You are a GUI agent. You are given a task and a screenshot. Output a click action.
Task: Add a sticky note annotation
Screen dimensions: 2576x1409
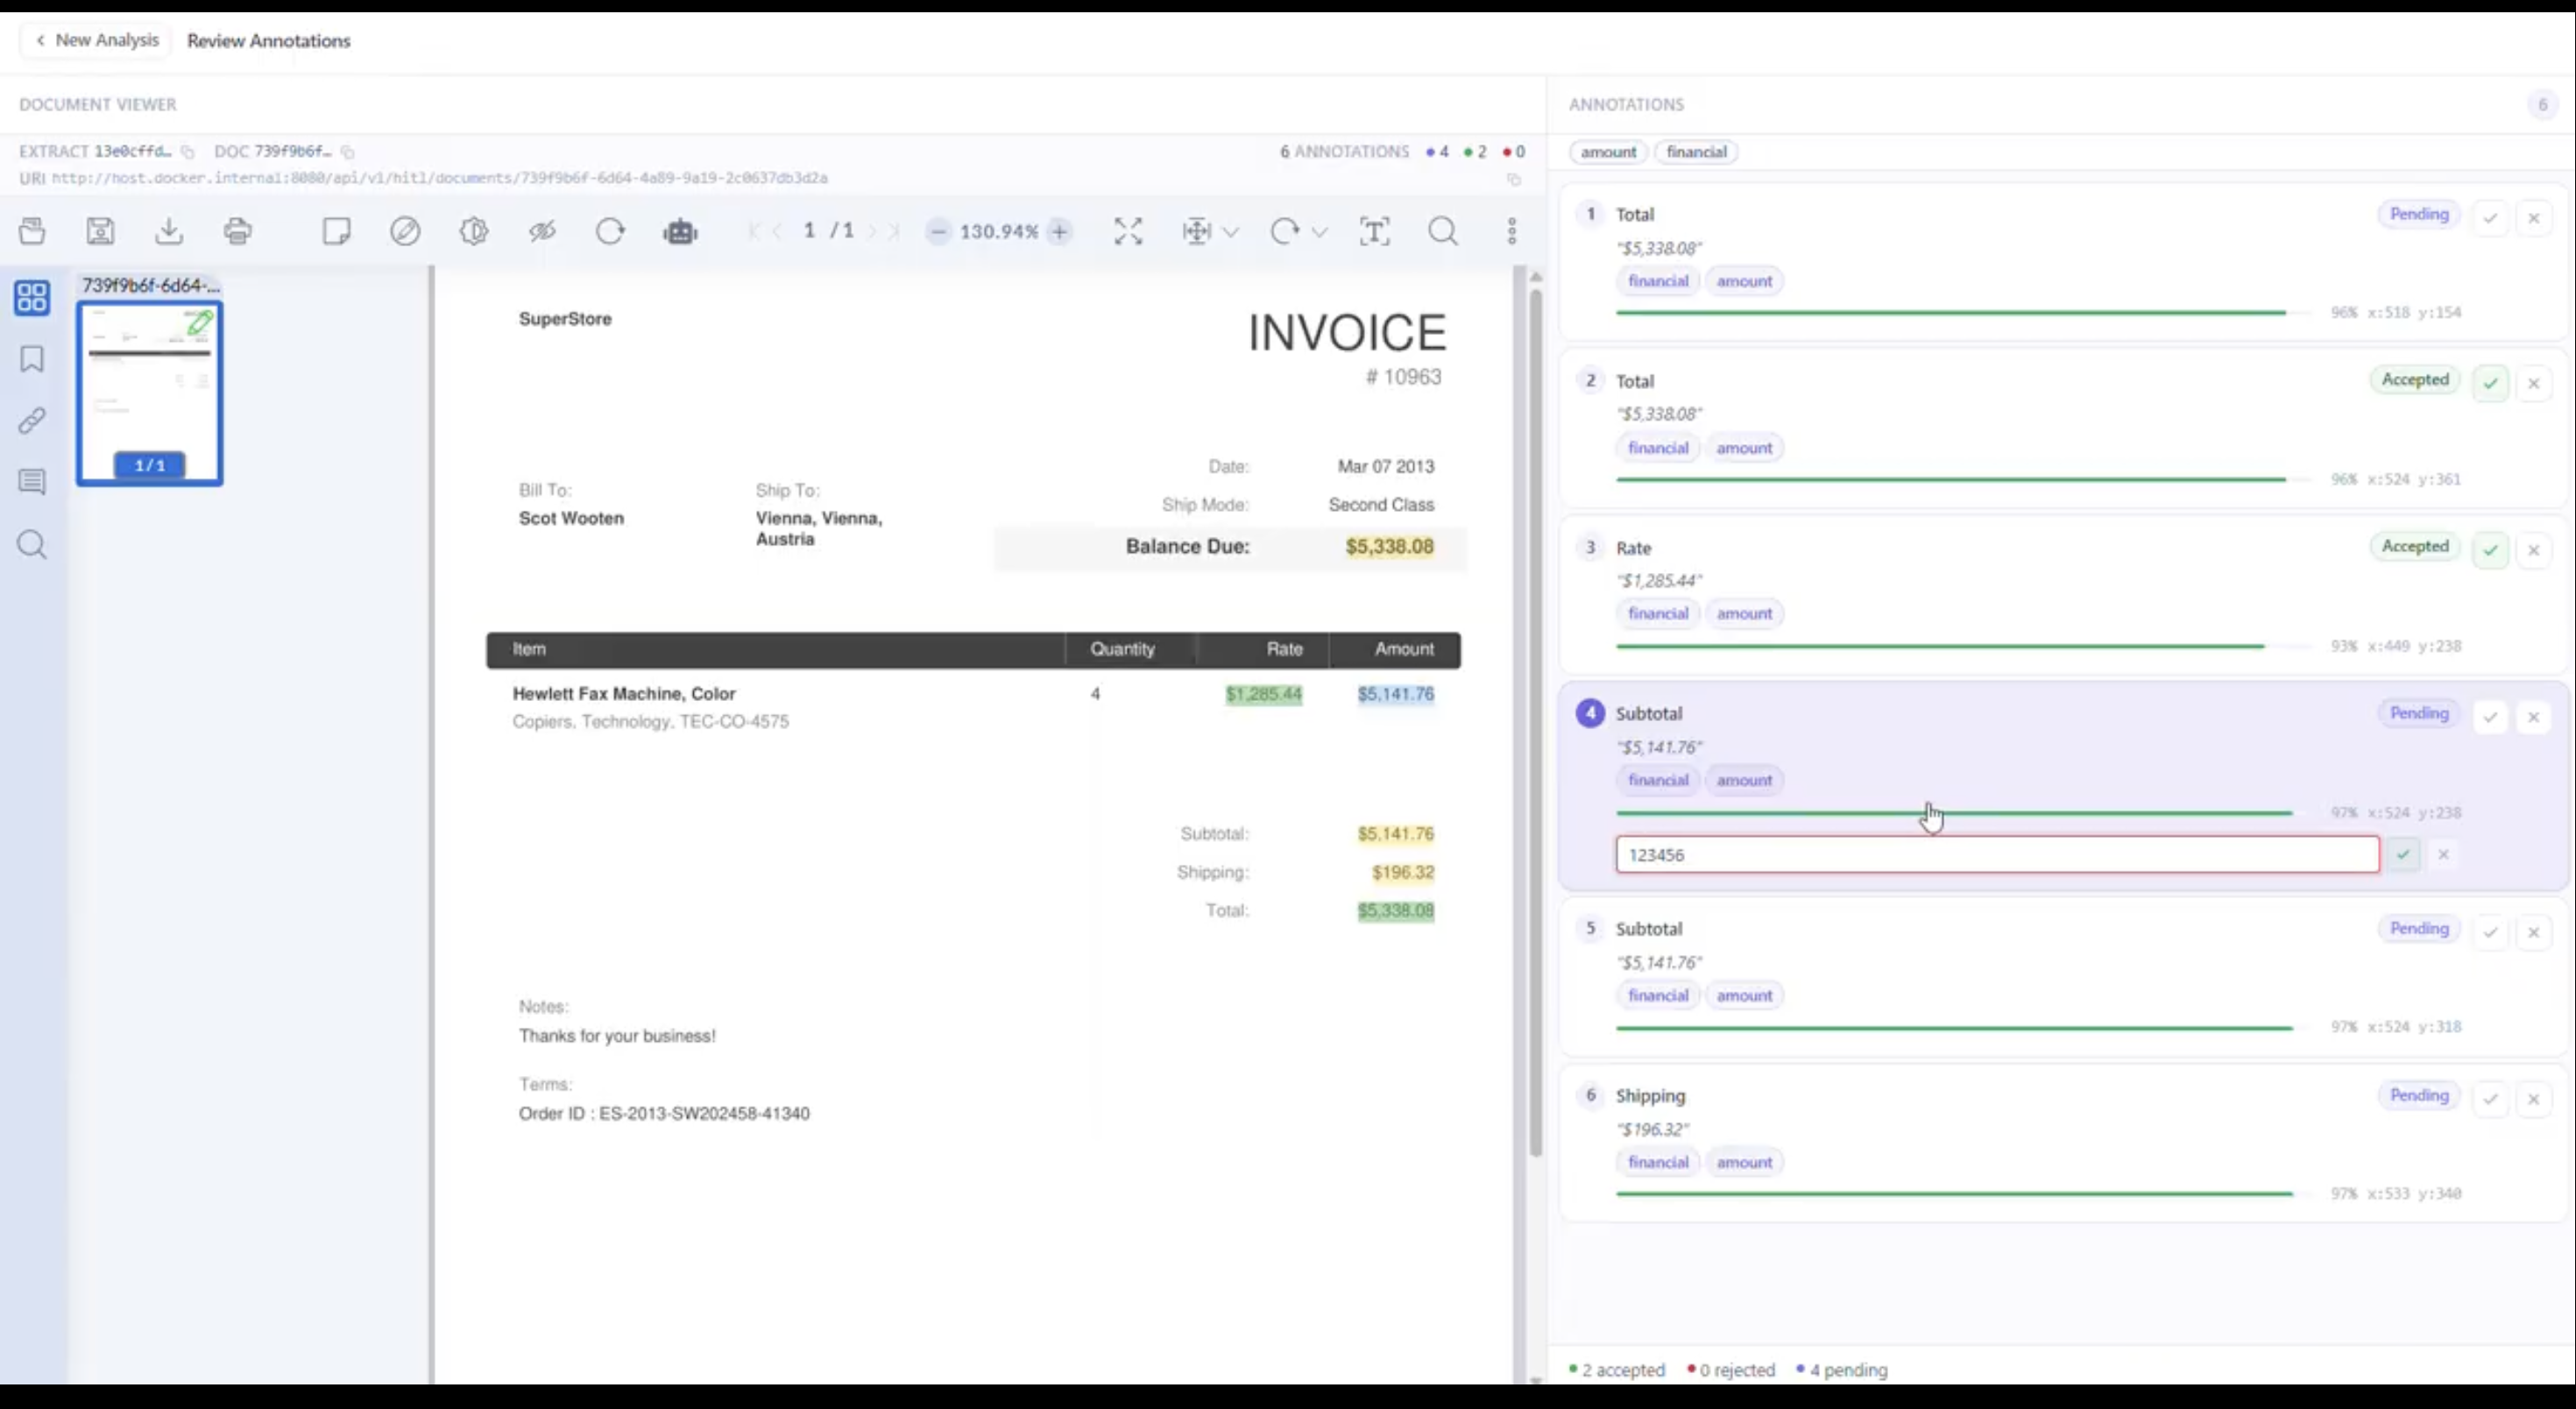tap(336, 231)
